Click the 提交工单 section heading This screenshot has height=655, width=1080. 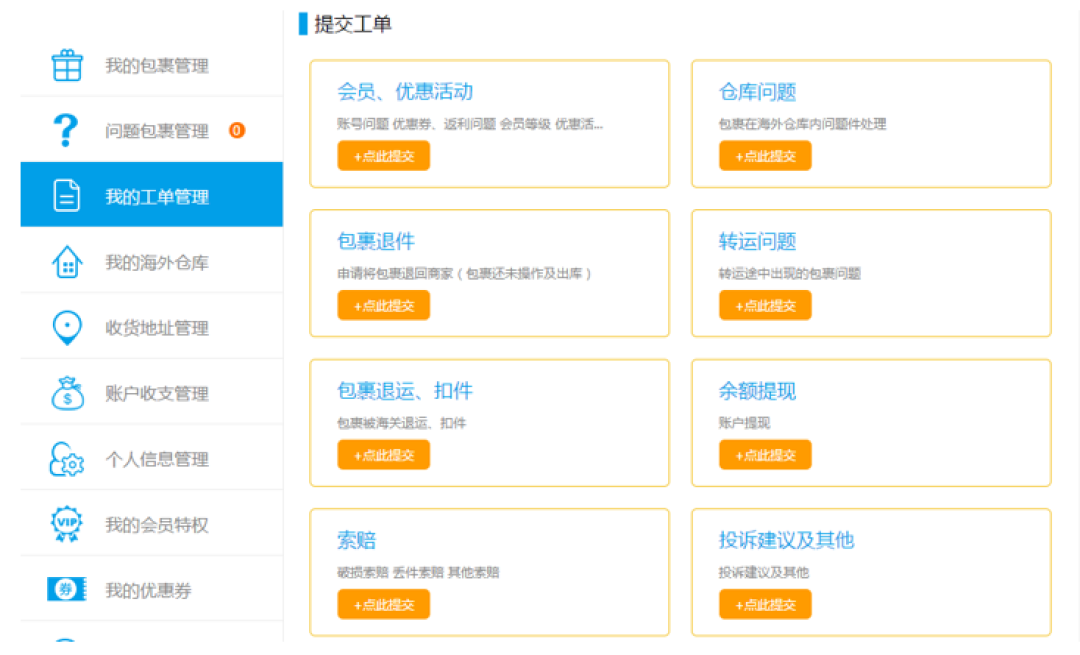coord(353,24)
